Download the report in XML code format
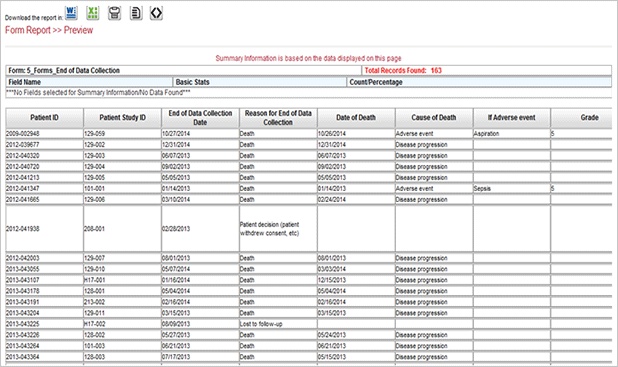Viewport: 618px width, 367px height. (156, 13)
